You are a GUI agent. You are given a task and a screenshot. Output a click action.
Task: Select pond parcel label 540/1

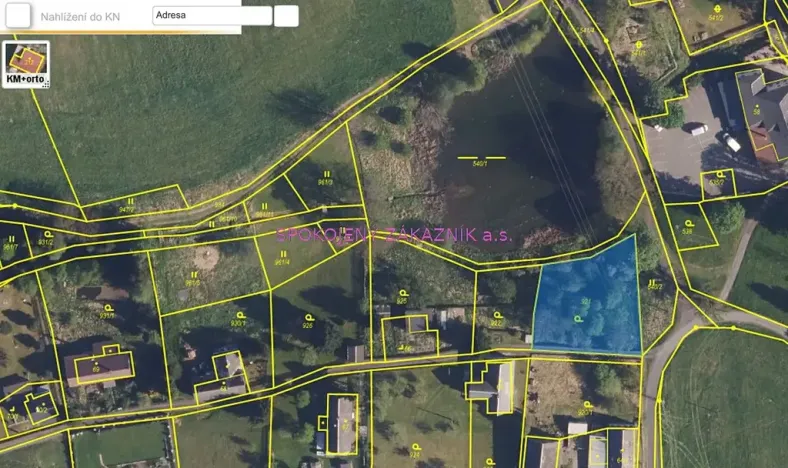coord(480,163)
